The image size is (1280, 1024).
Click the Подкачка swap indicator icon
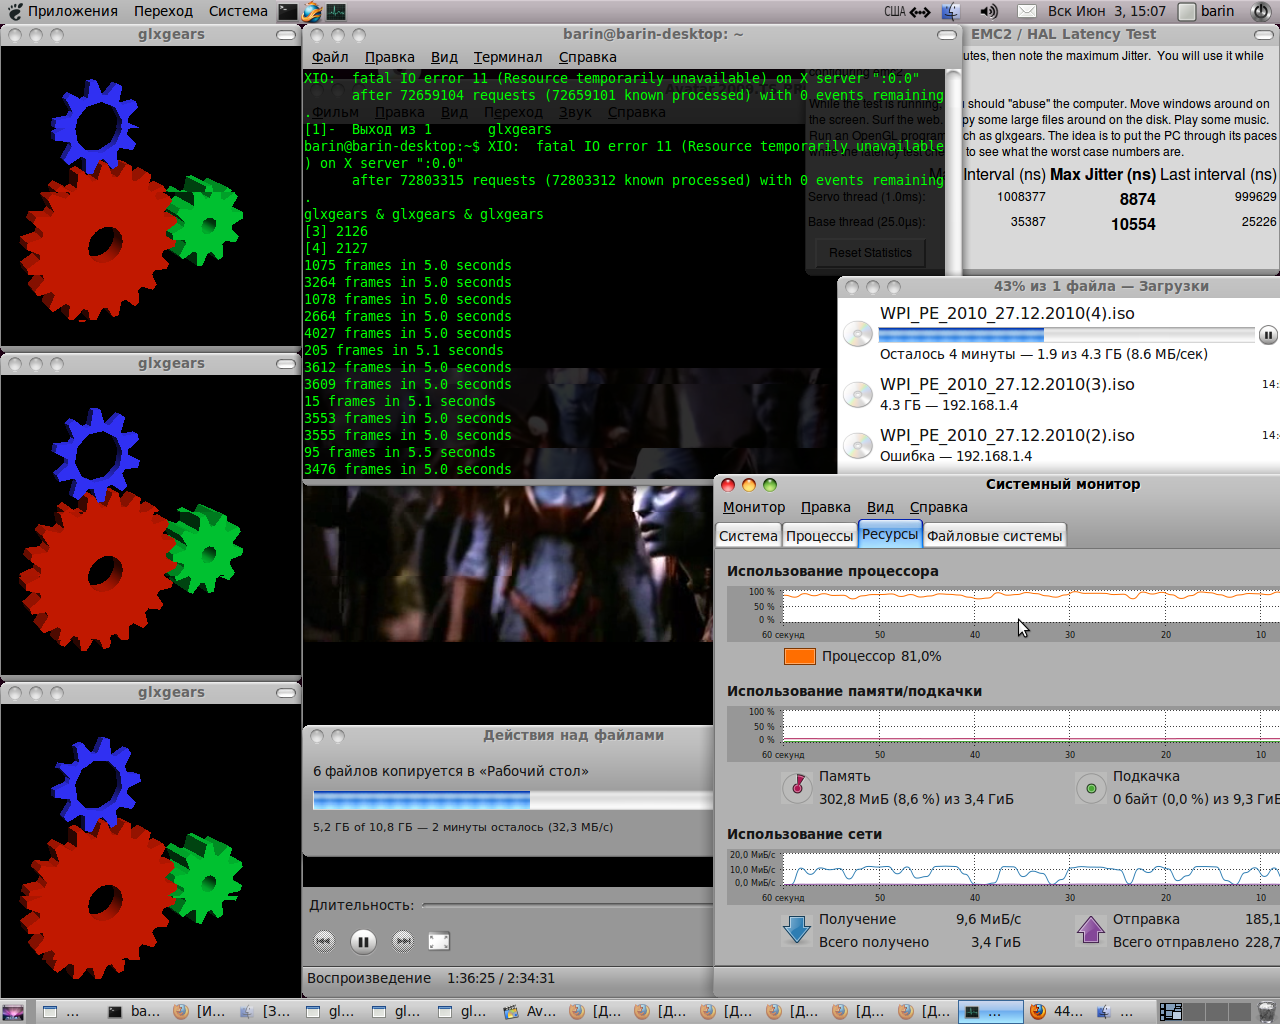point(1091,788)
